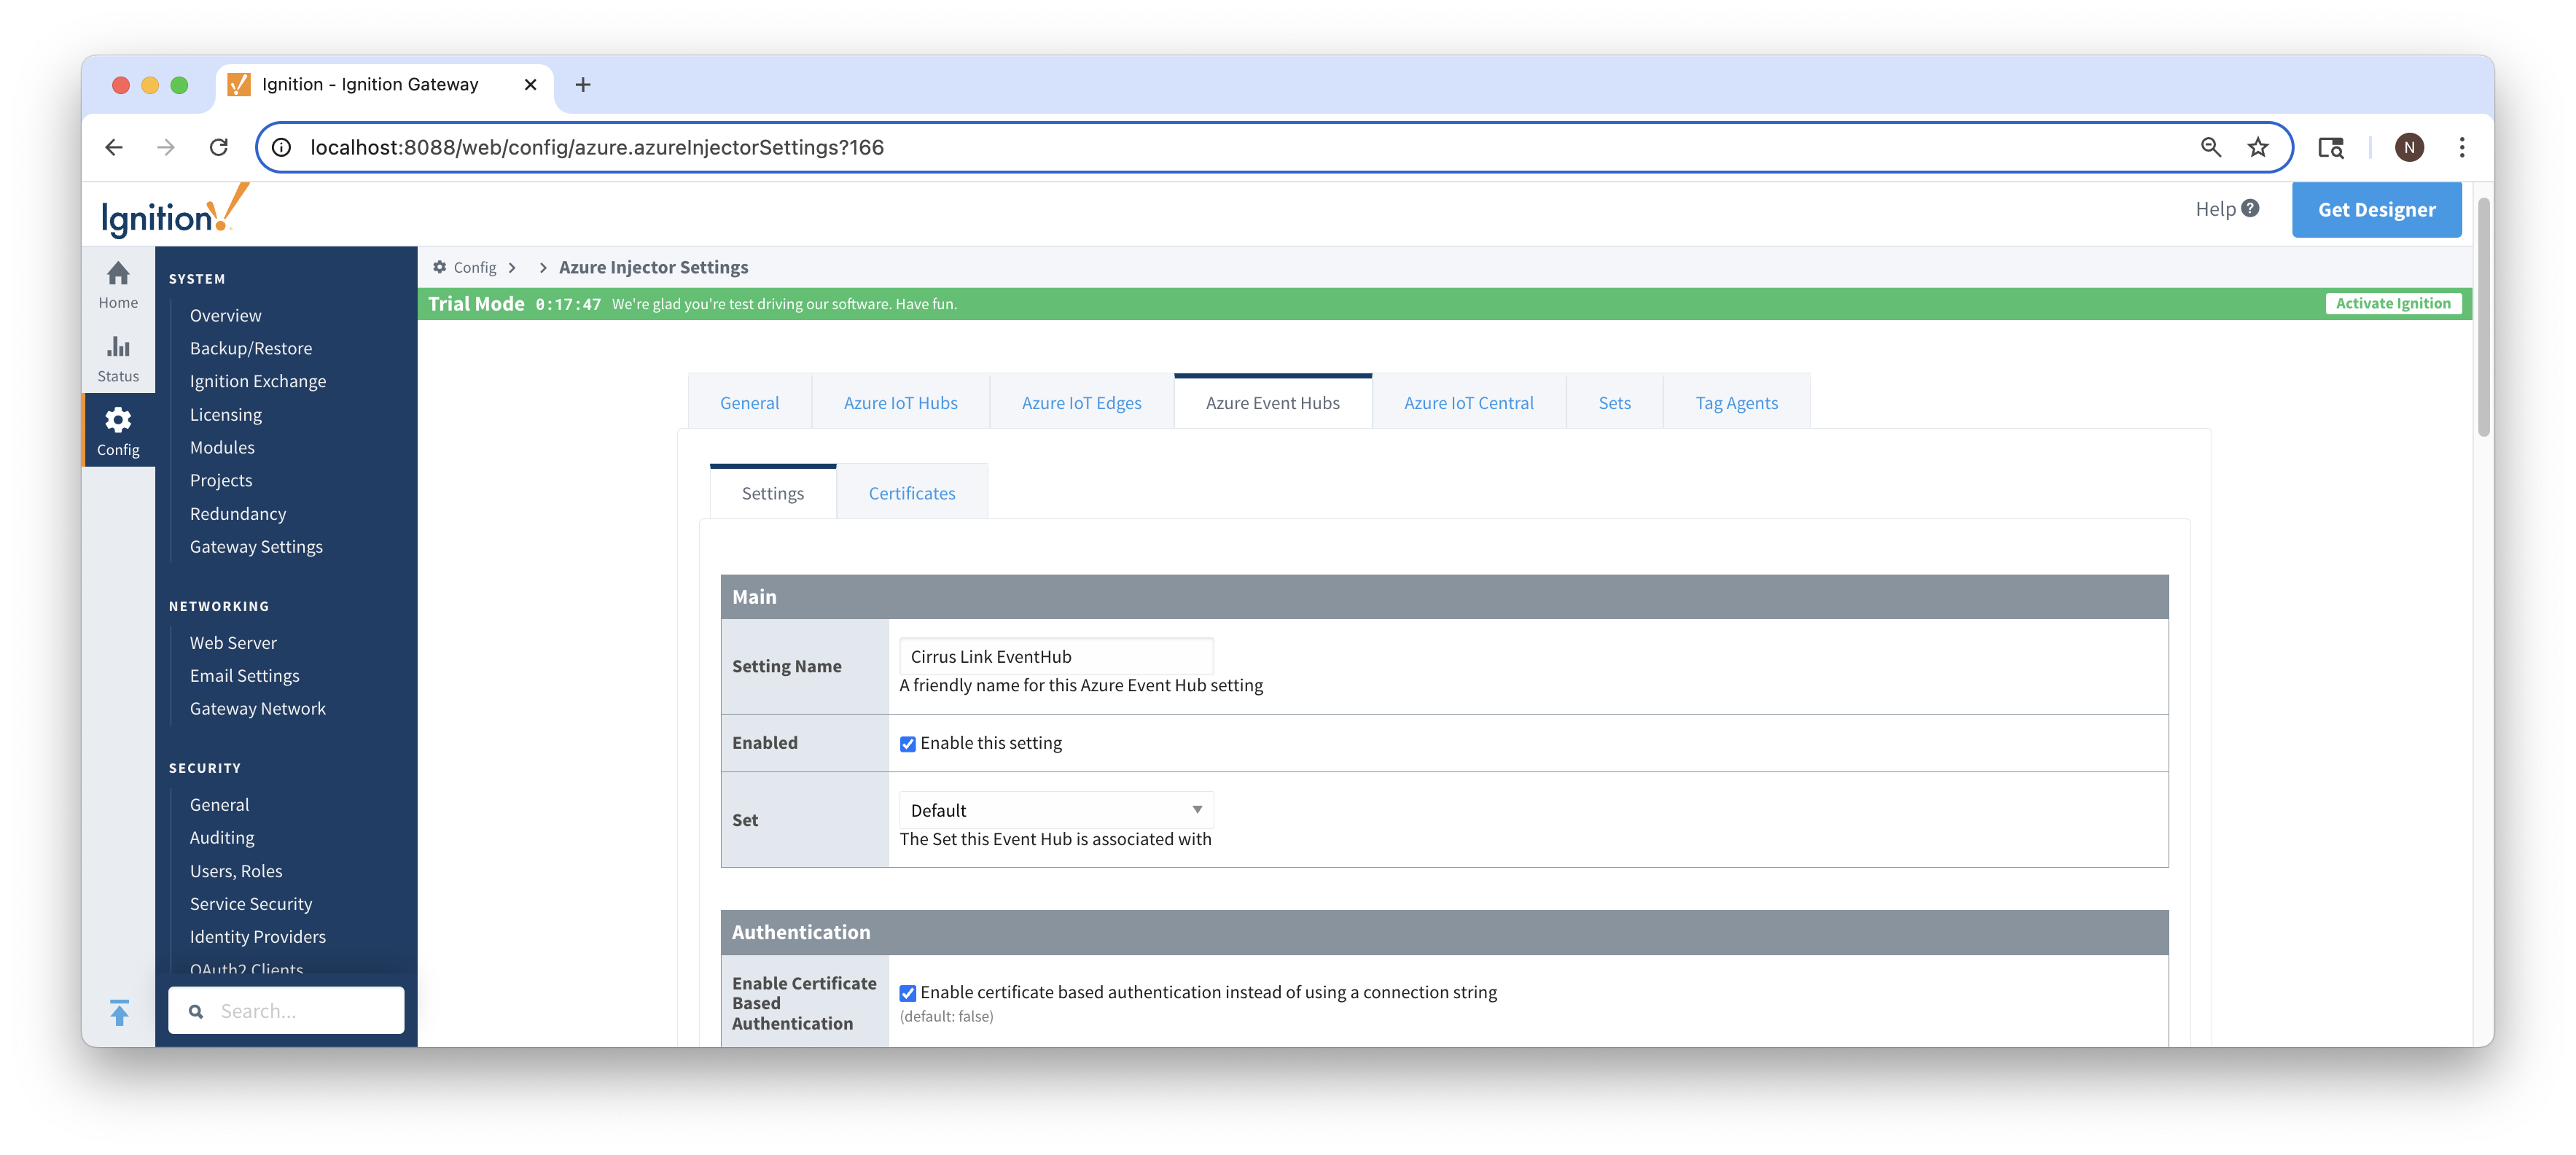Click the Ignition logo

pos(174,211)
